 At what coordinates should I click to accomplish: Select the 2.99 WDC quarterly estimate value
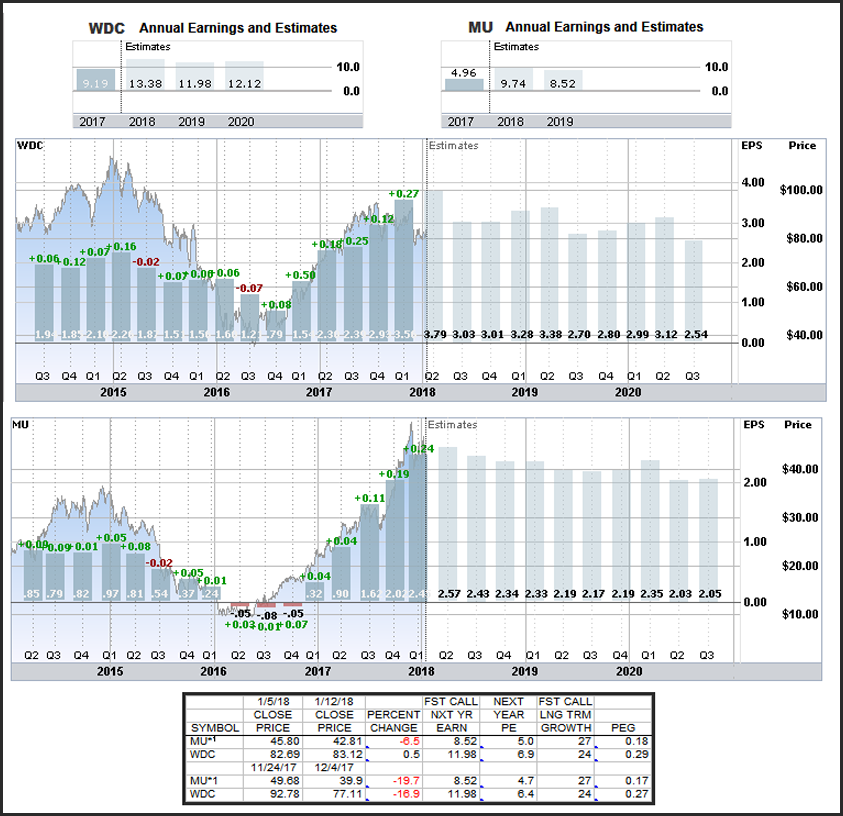[x=637, y=334]
